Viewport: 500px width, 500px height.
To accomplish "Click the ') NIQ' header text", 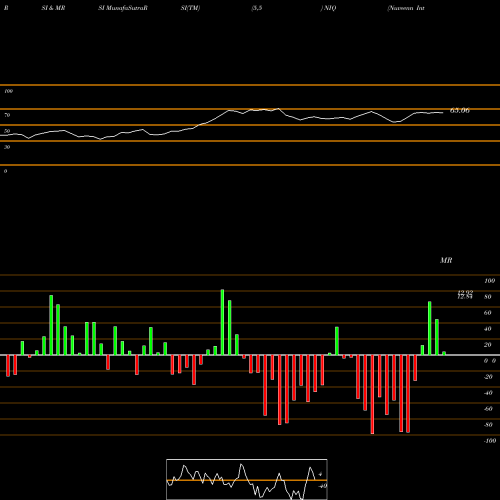I will click(x=328, y=8).
